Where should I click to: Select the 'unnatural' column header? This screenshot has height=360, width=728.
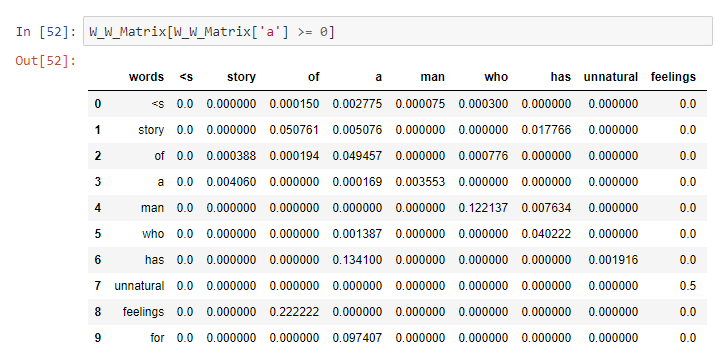pos(611,77)
